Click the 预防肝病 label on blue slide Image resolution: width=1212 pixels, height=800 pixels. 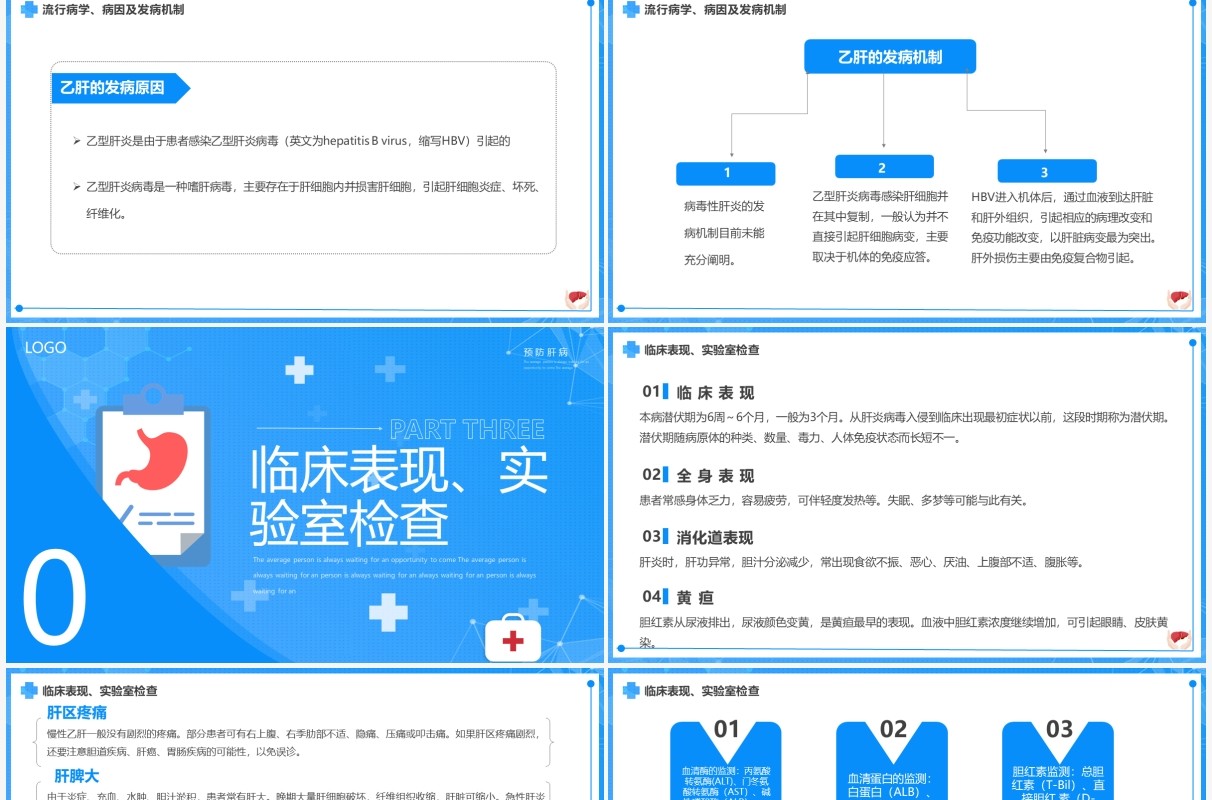(546, 352)
